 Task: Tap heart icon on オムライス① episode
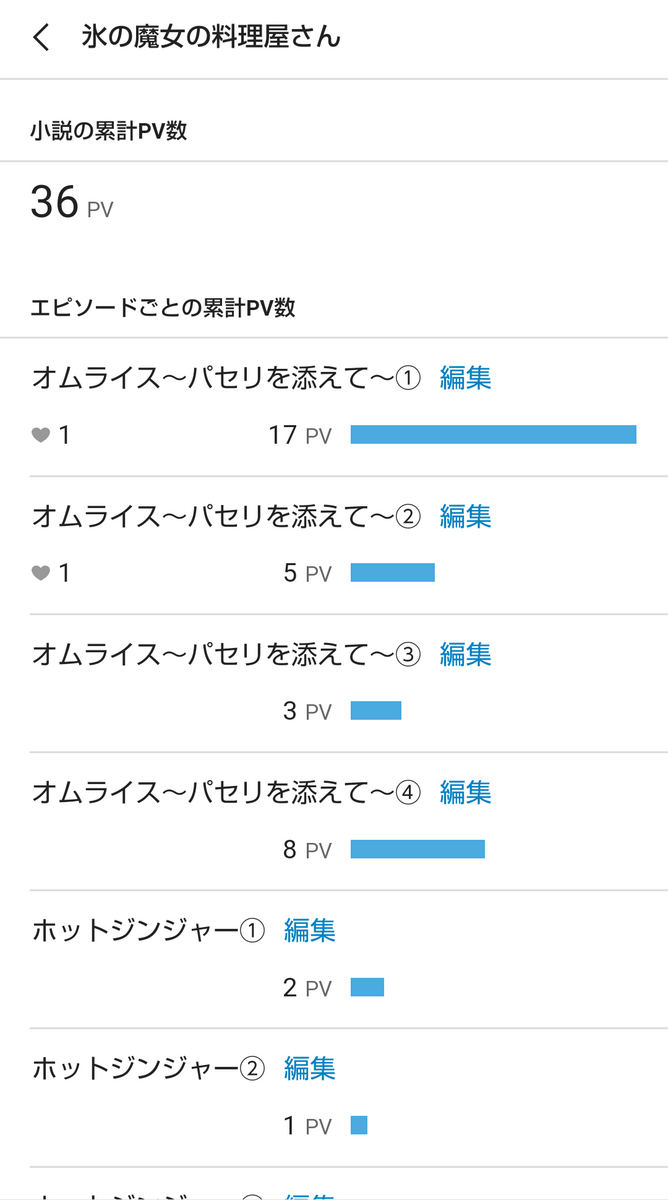(40, 435)
